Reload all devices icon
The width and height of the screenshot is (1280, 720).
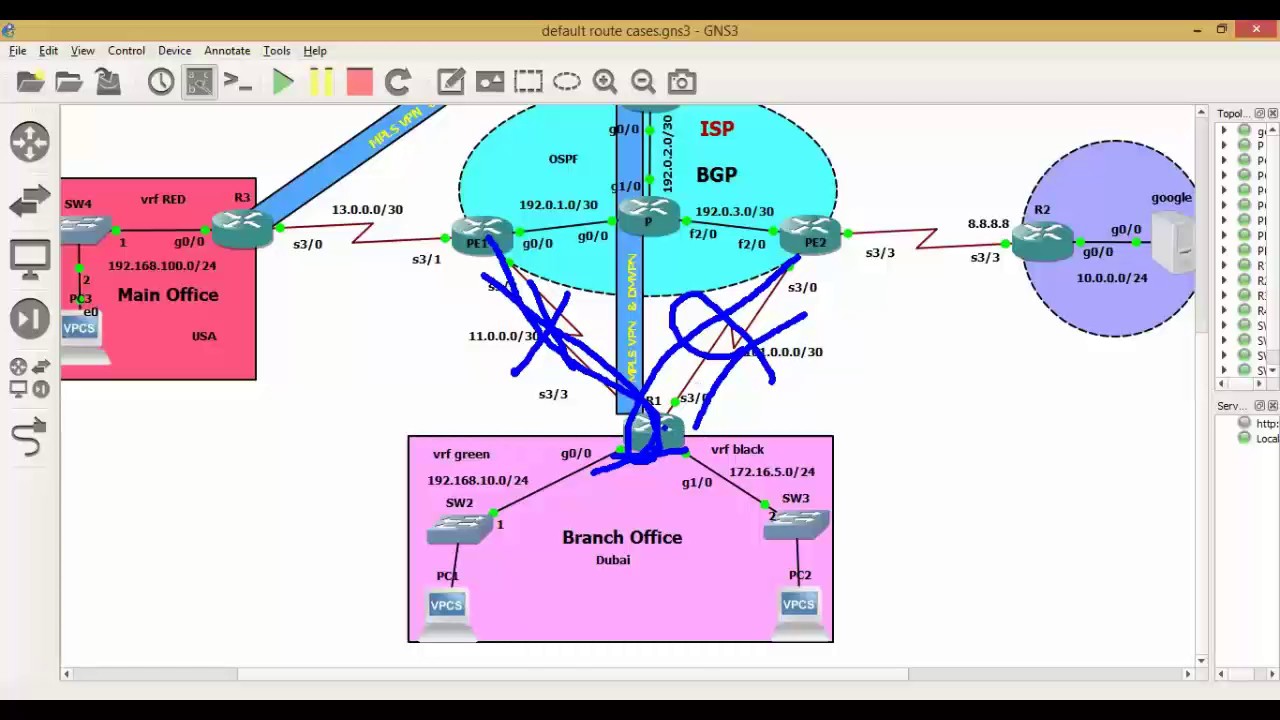(398, 82)
